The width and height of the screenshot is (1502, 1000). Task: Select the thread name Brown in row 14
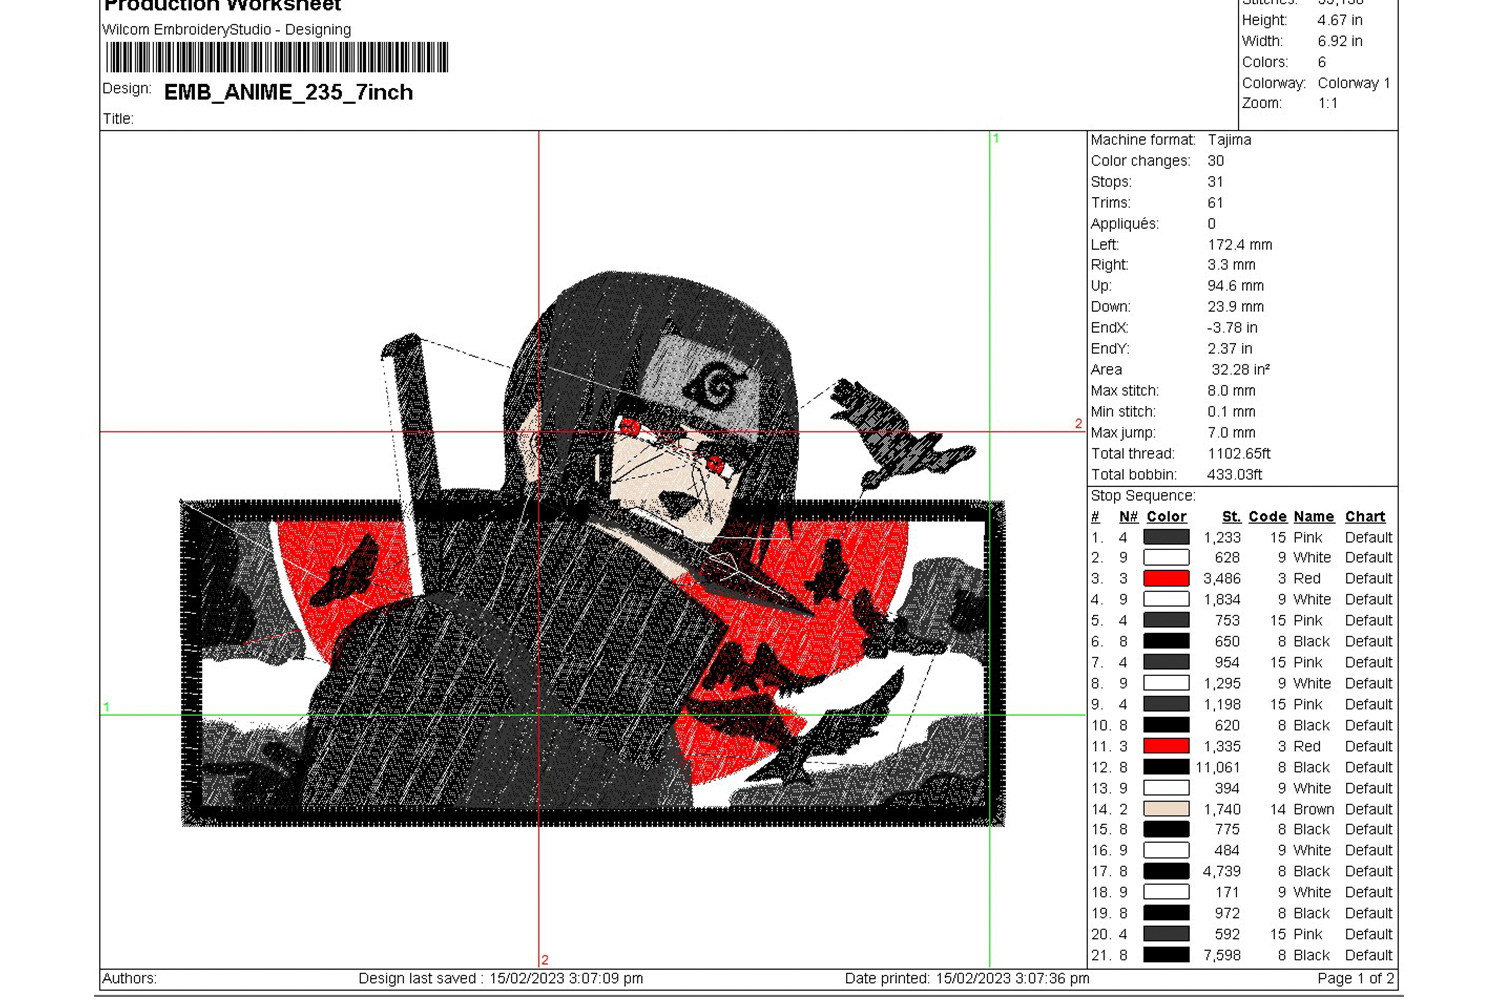coord(1314,809)
